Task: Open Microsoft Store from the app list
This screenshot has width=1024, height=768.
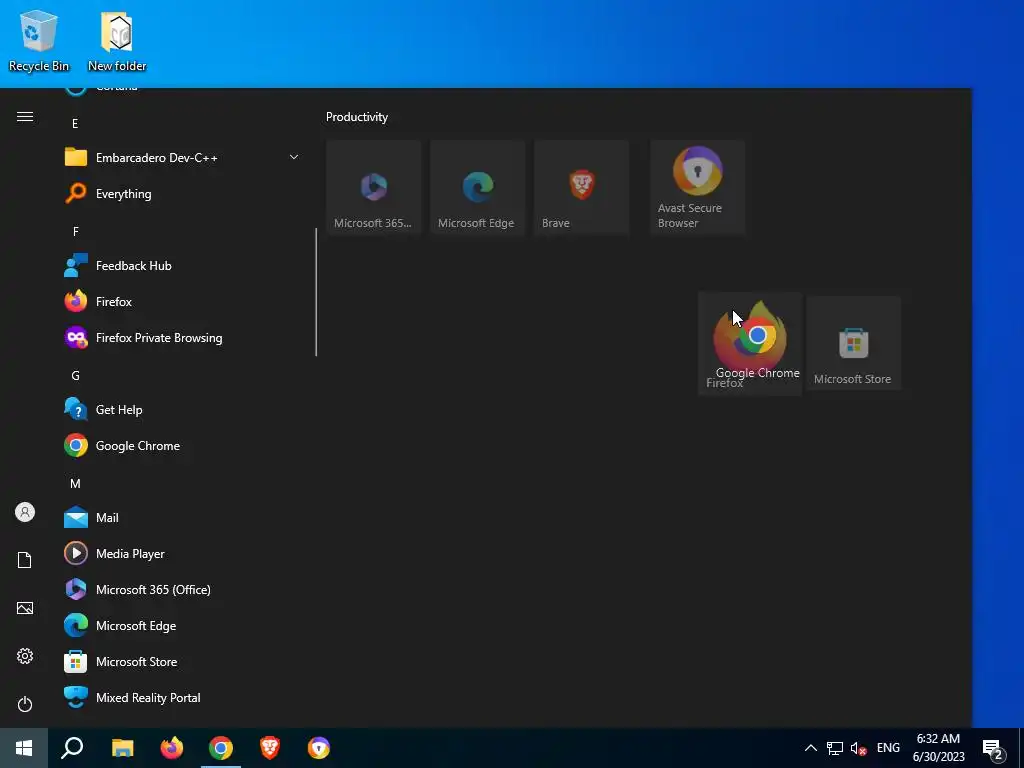Action: [182, 662]
